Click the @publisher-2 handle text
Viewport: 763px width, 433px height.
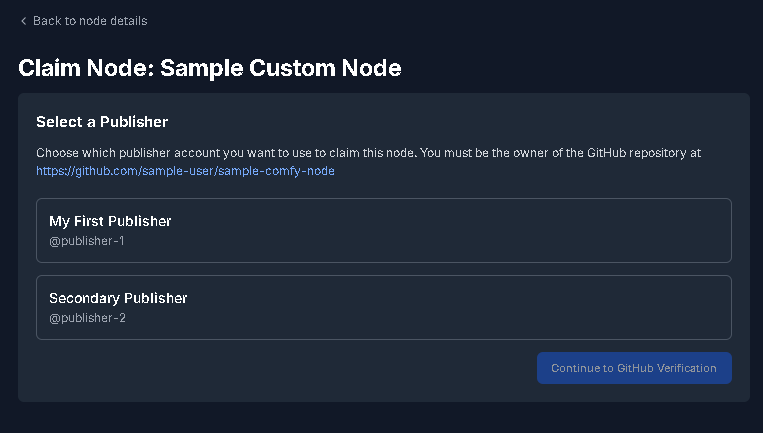(87, 318)
